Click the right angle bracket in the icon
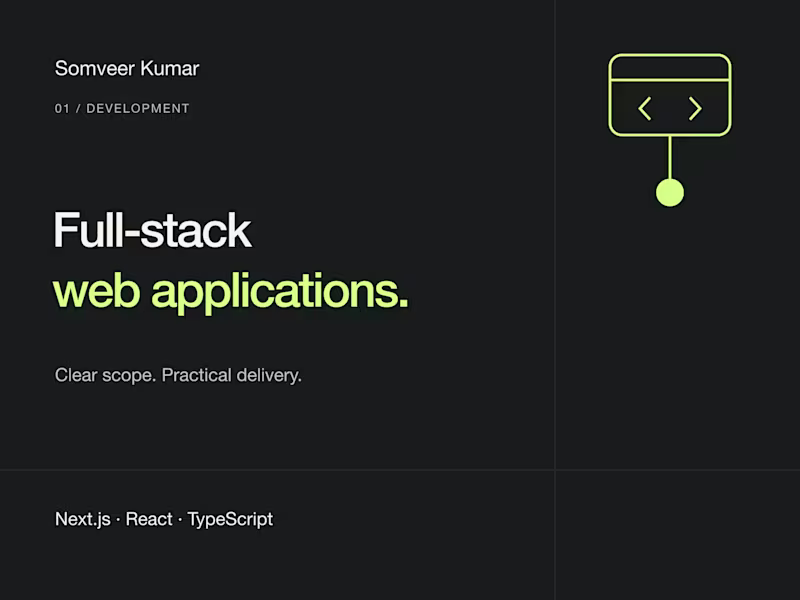 tap(695, 109)
